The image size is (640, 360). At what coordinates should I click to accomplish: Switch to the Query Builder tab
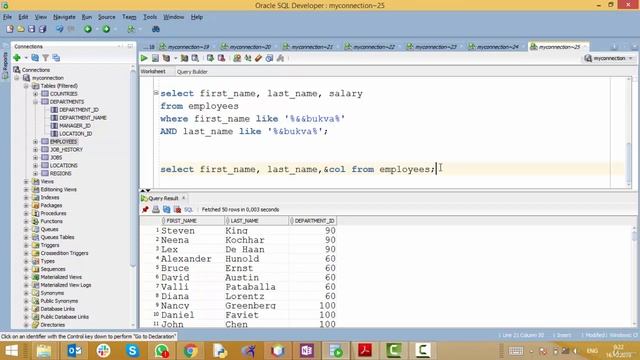(192, 72)
